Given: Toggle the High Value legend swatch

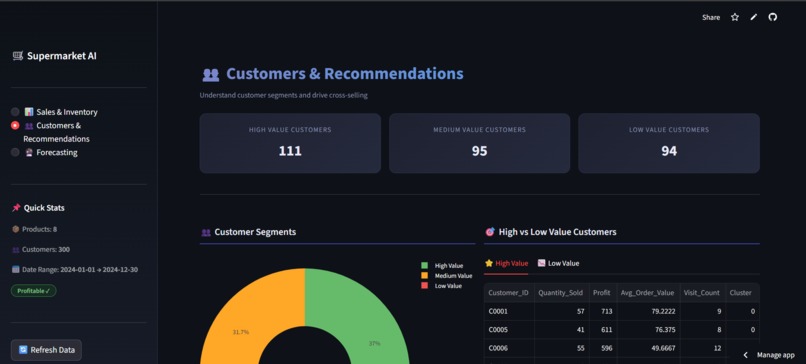Looking at the screenshot, I should click(425, 266).
